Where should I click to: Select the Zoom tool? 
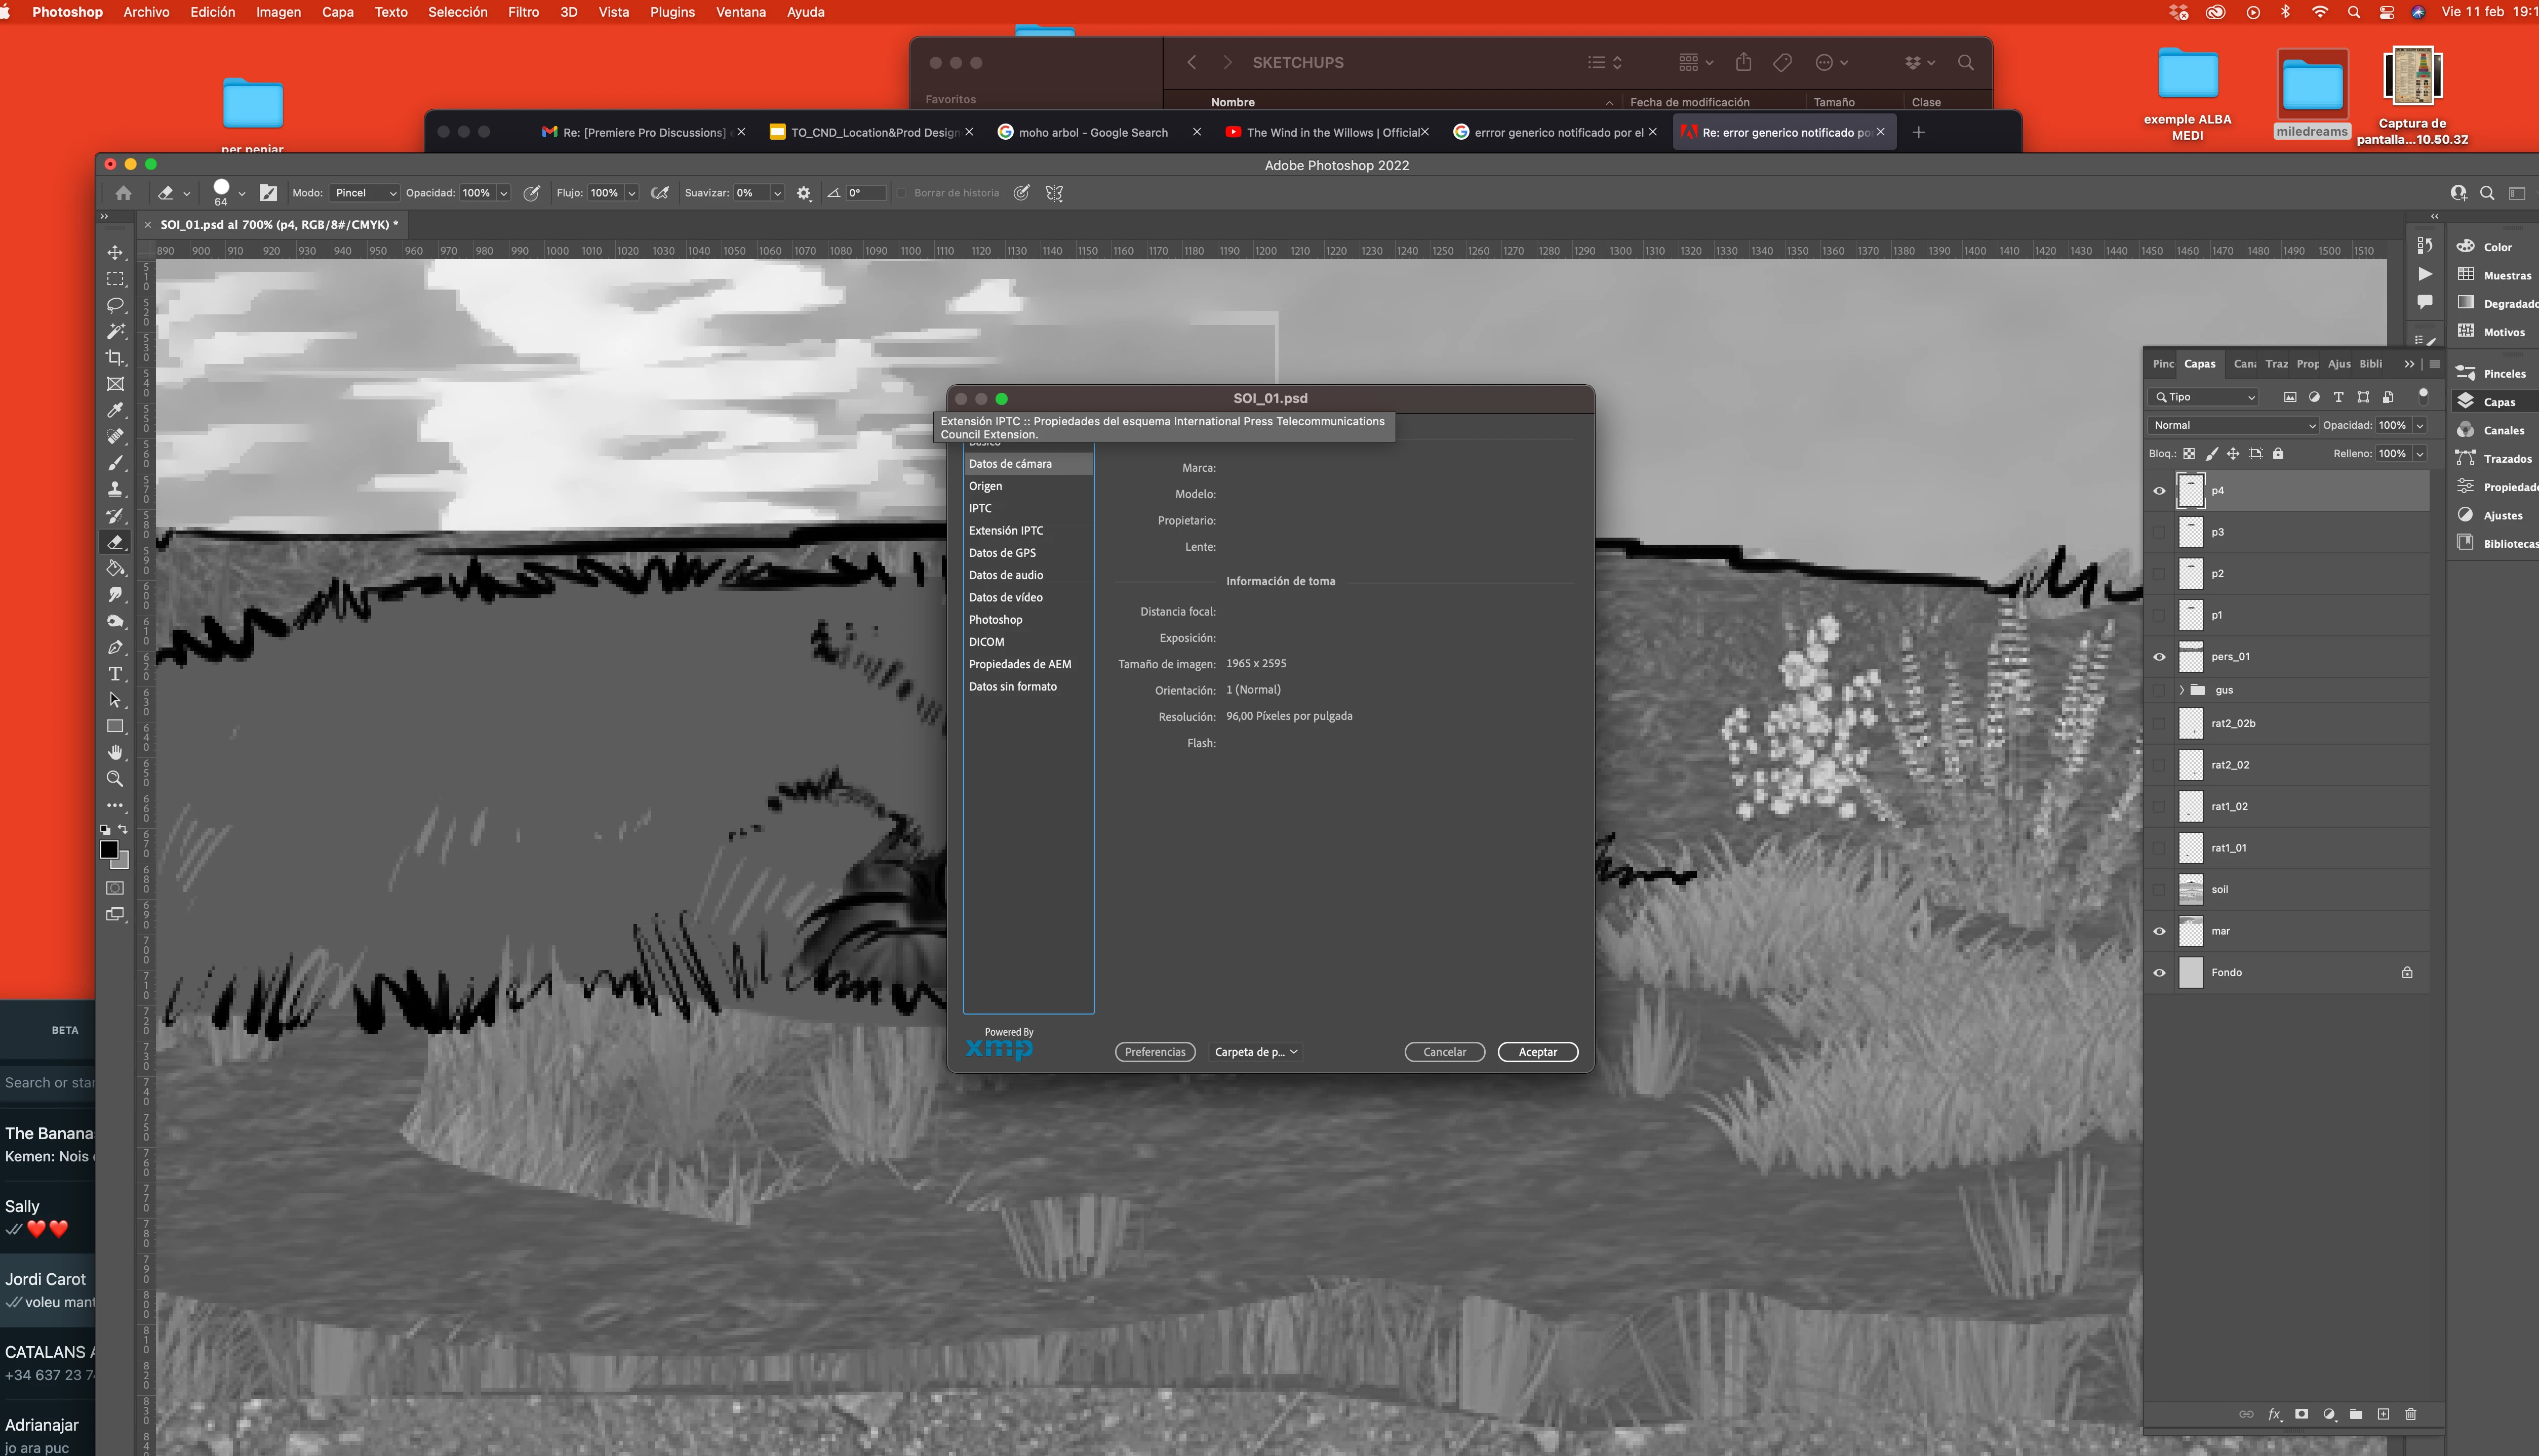click(x=115, y=779)
